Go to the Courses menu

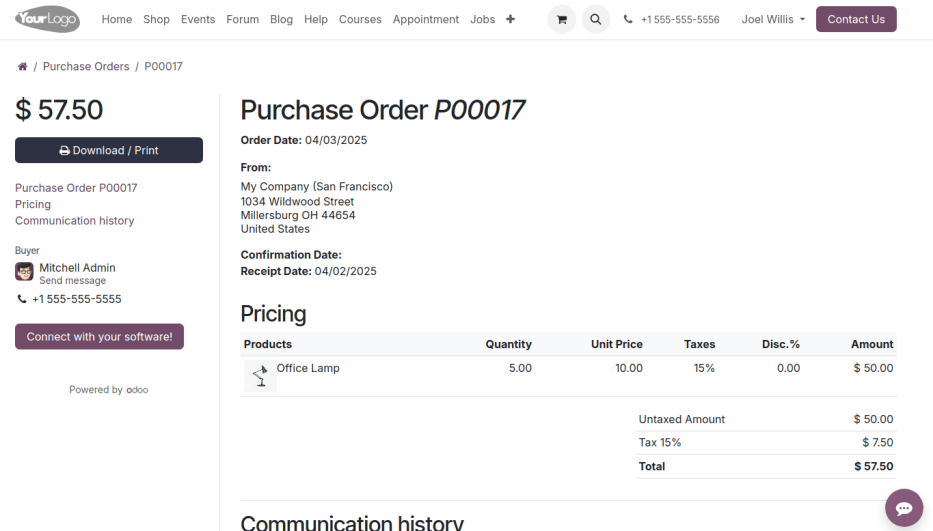pos(360,19)
